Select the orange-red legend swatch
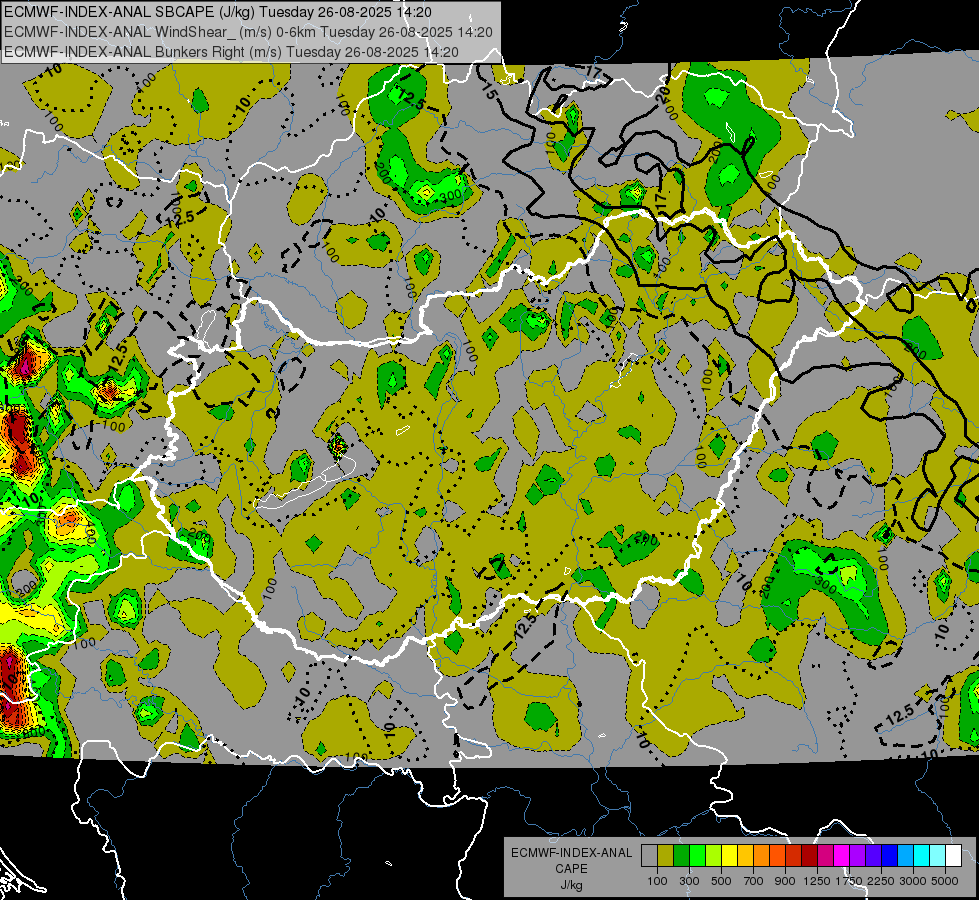Screen dimensions: 979x900 (x=777, y=856)
